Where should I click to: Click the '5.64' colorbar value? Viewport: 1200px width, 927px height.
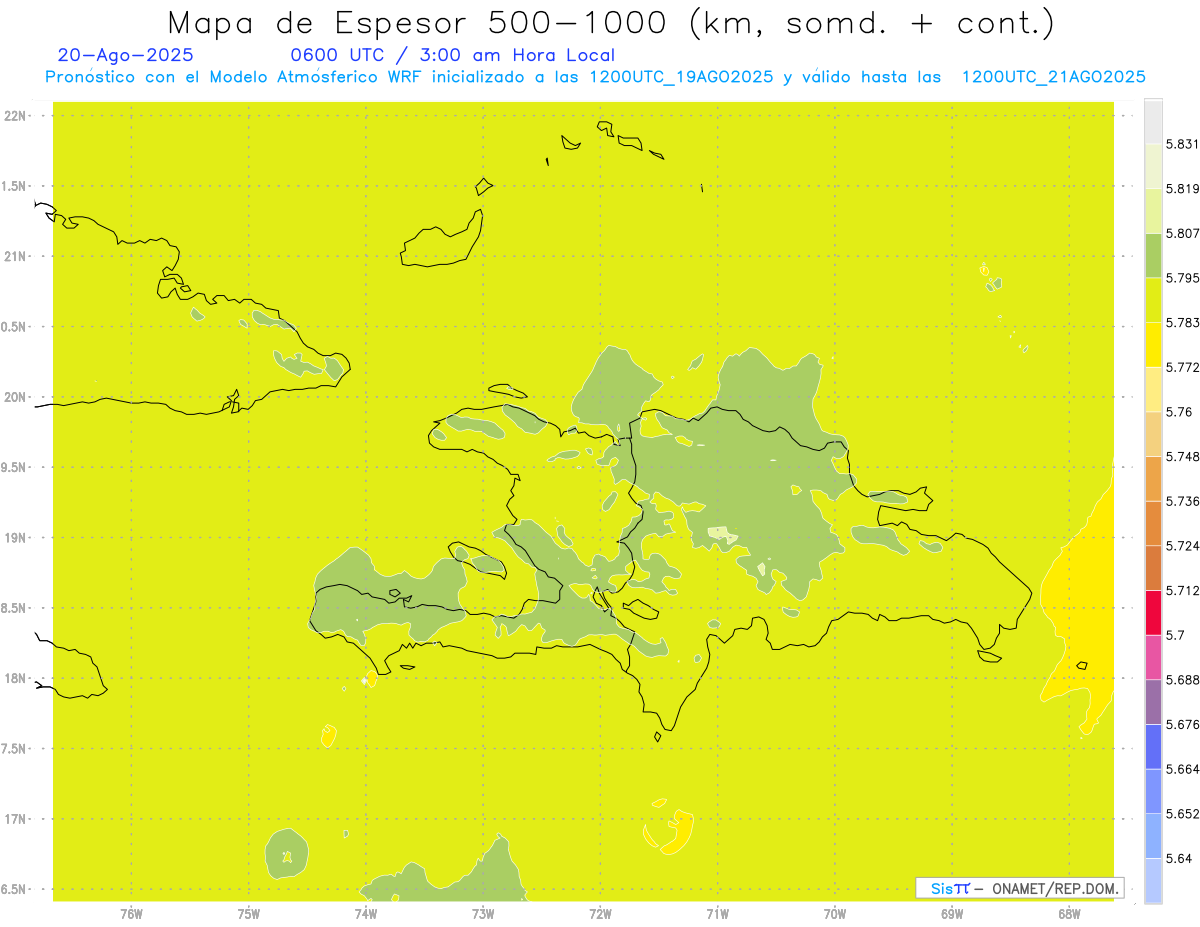pyautogui.click(x=1178, y=858)
